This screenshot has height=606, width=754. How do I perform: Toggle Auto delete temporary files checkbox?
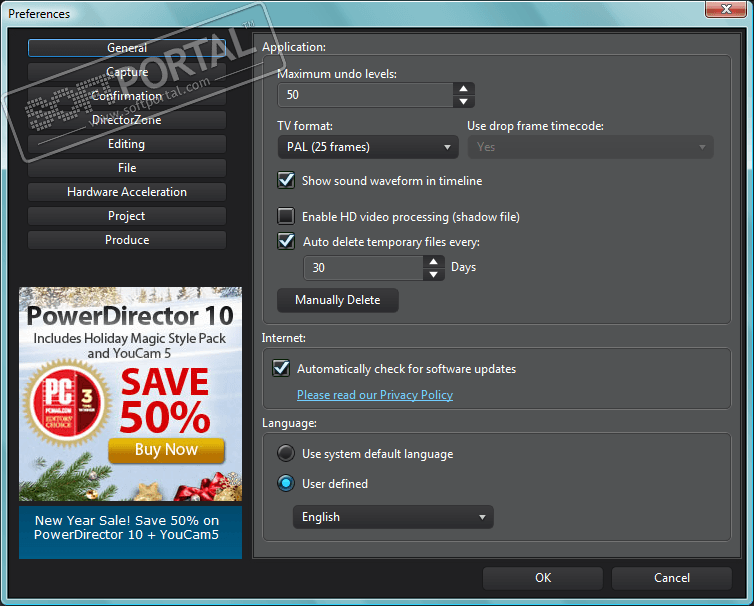click(286, 241)
